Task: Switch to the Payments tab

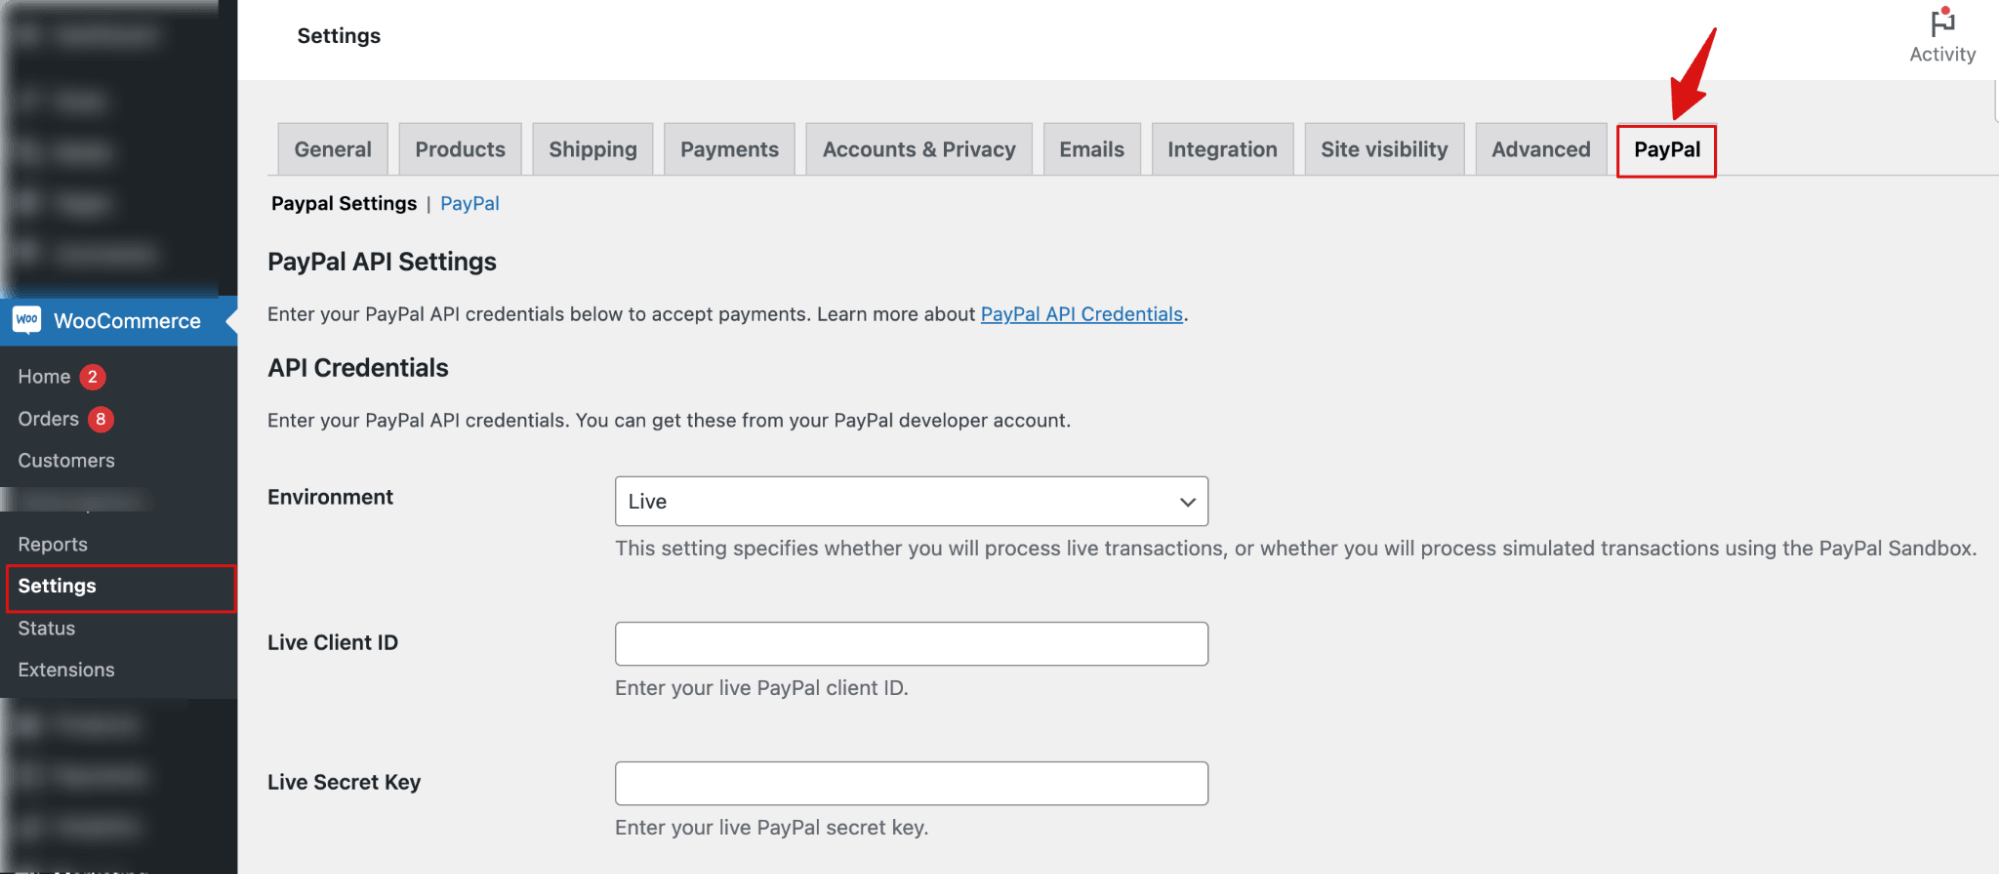Action: 729,148
